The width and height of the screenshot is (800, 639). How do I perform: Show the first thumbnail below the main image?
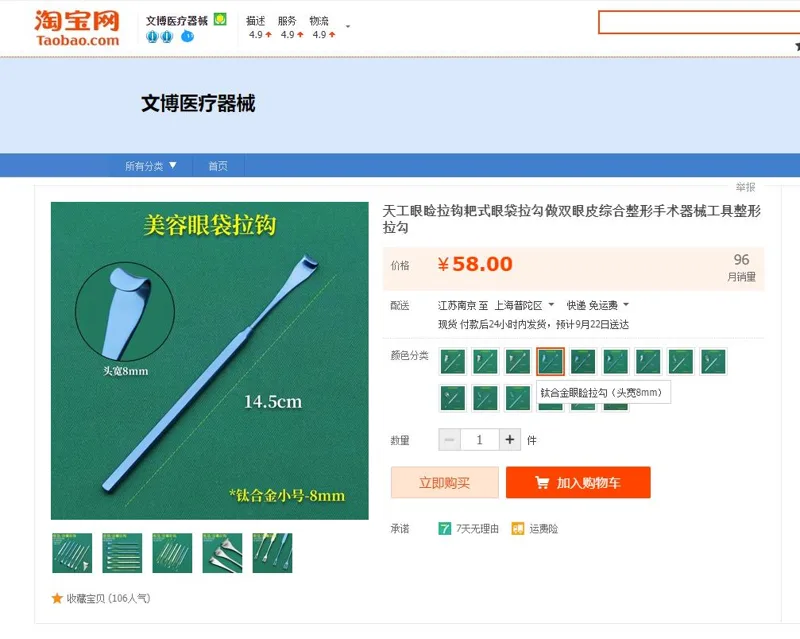[x=72, y=553]
